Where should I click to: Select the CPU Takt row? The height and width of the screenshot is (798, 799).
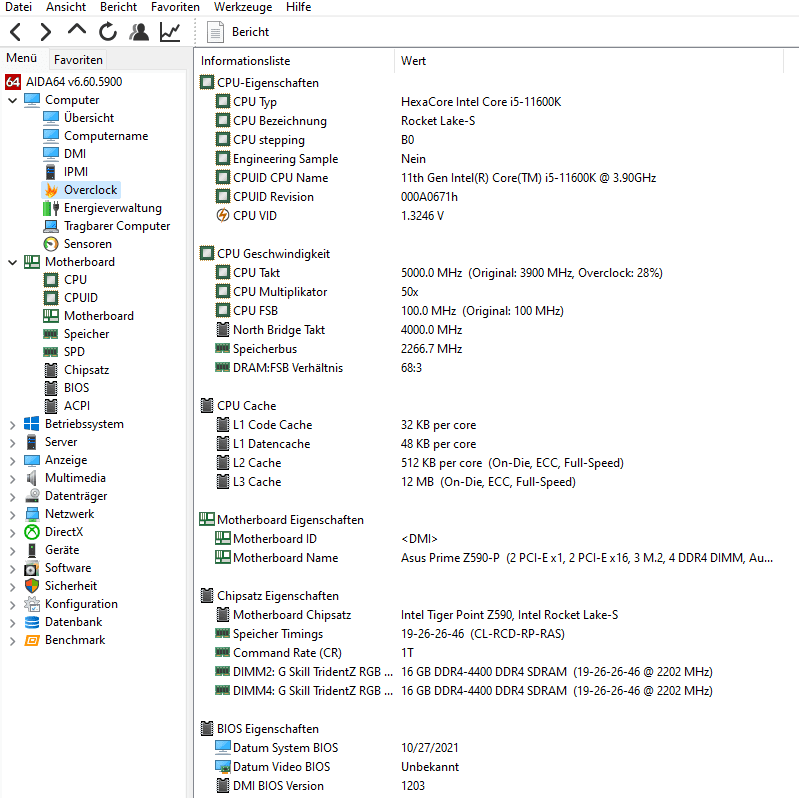pos(489,273)
